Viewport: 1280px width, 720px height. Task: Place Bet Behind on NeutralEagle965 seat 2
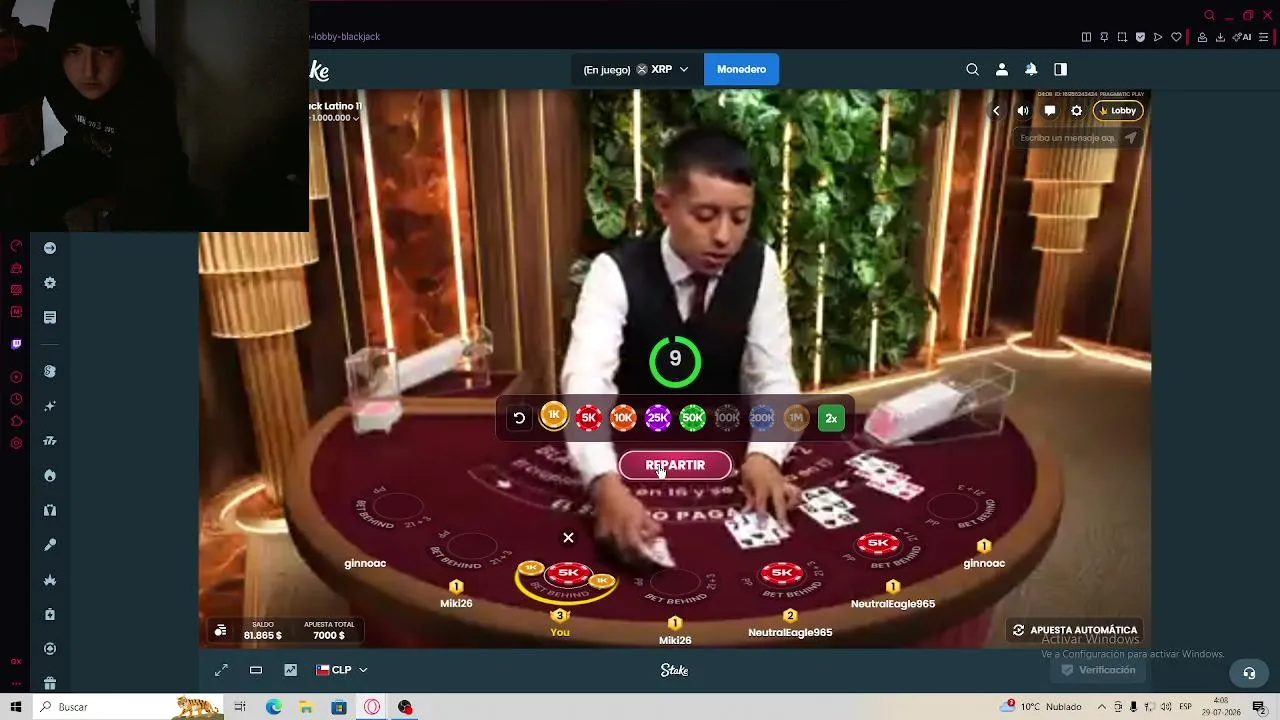point(783,574)
